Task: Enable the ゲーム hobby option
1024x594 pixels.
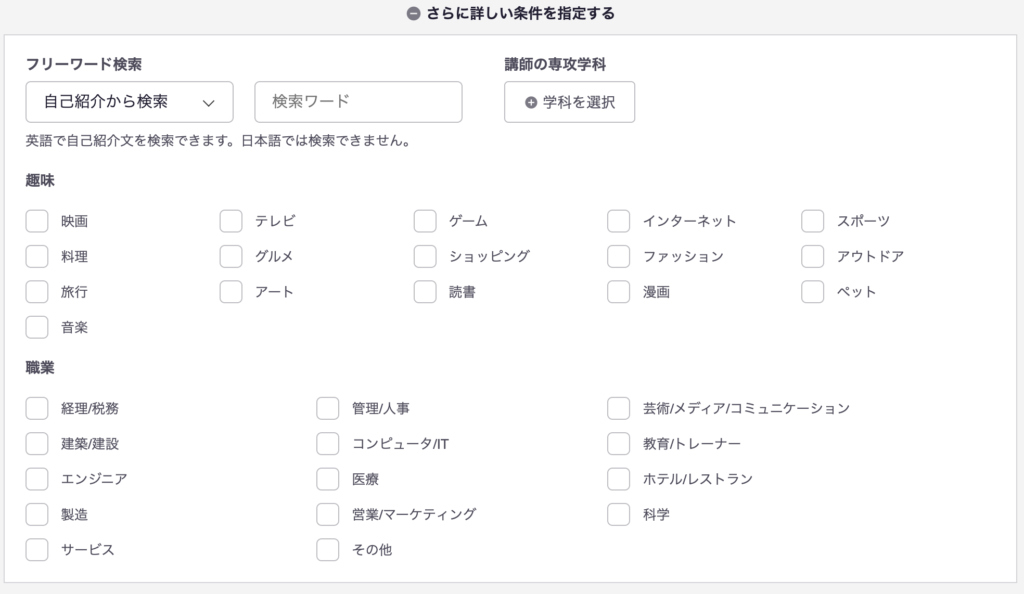Action: tap(425, 221)
